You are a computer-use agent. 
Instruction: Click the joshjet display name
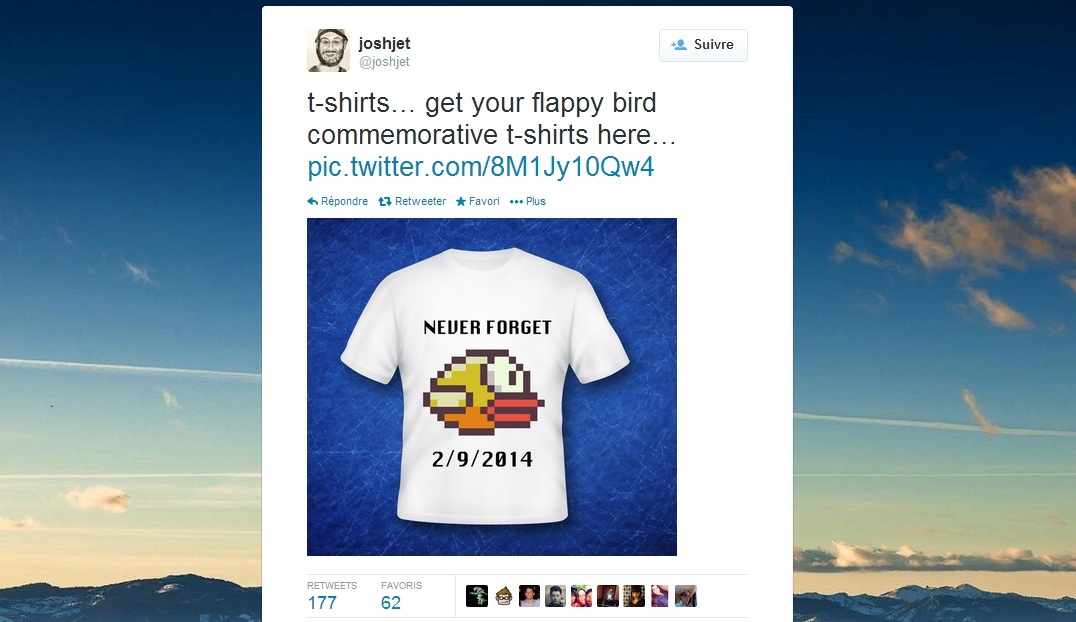[384, 43]
